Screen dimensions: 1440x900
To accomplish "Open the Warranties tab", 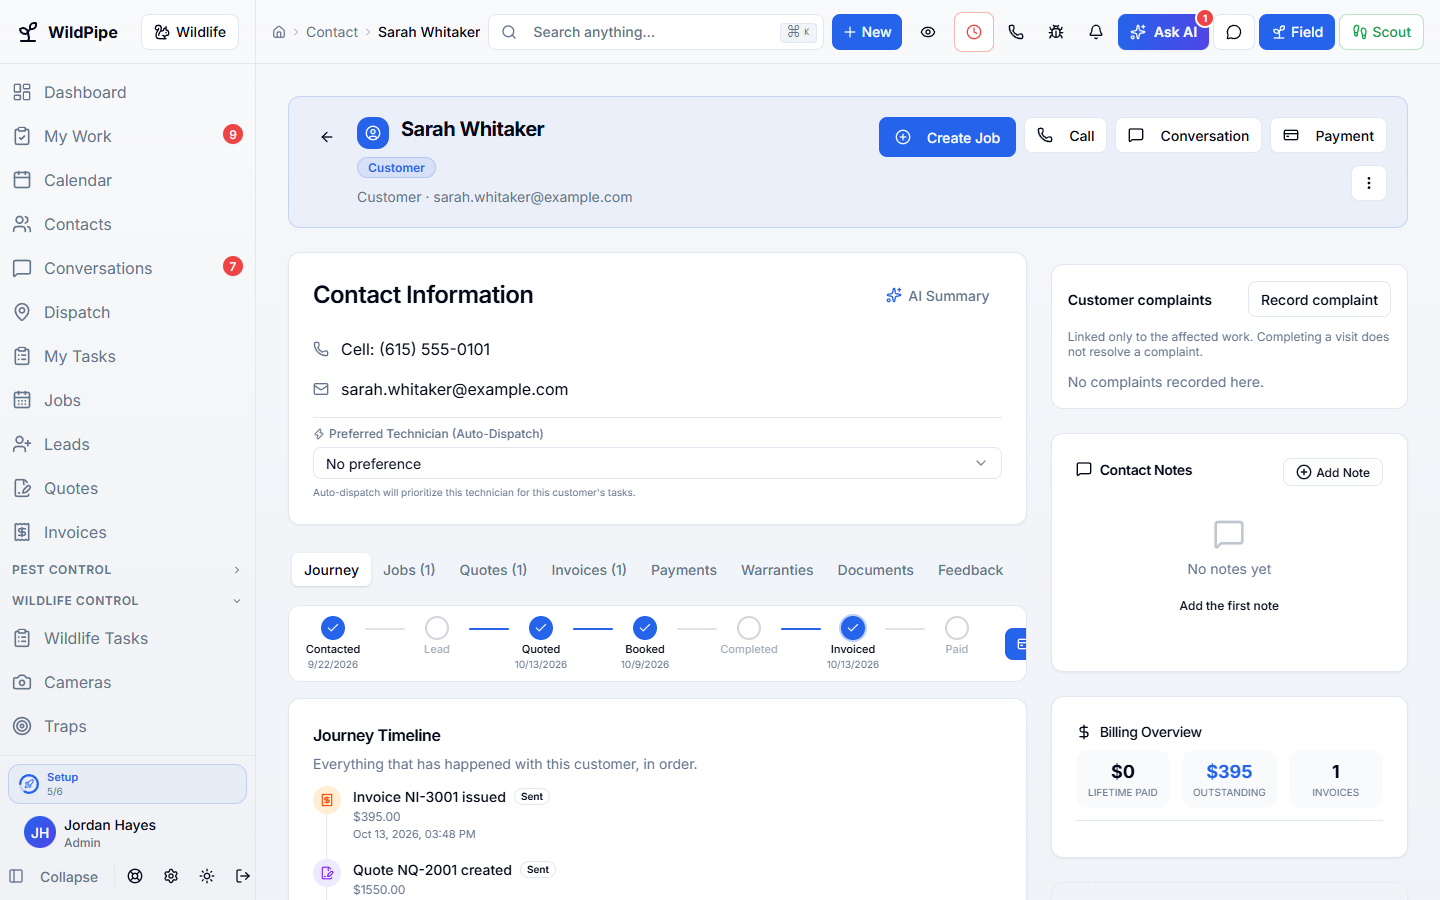I will [777, 570].
